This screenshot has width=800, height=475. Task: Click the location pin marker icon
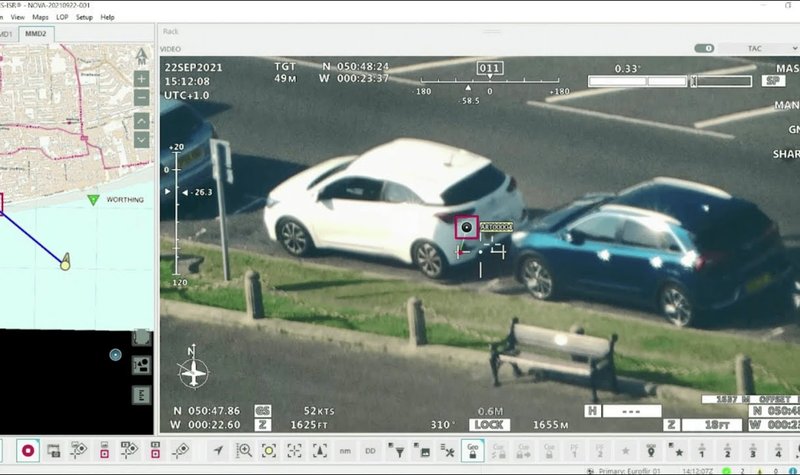(651, 451)
